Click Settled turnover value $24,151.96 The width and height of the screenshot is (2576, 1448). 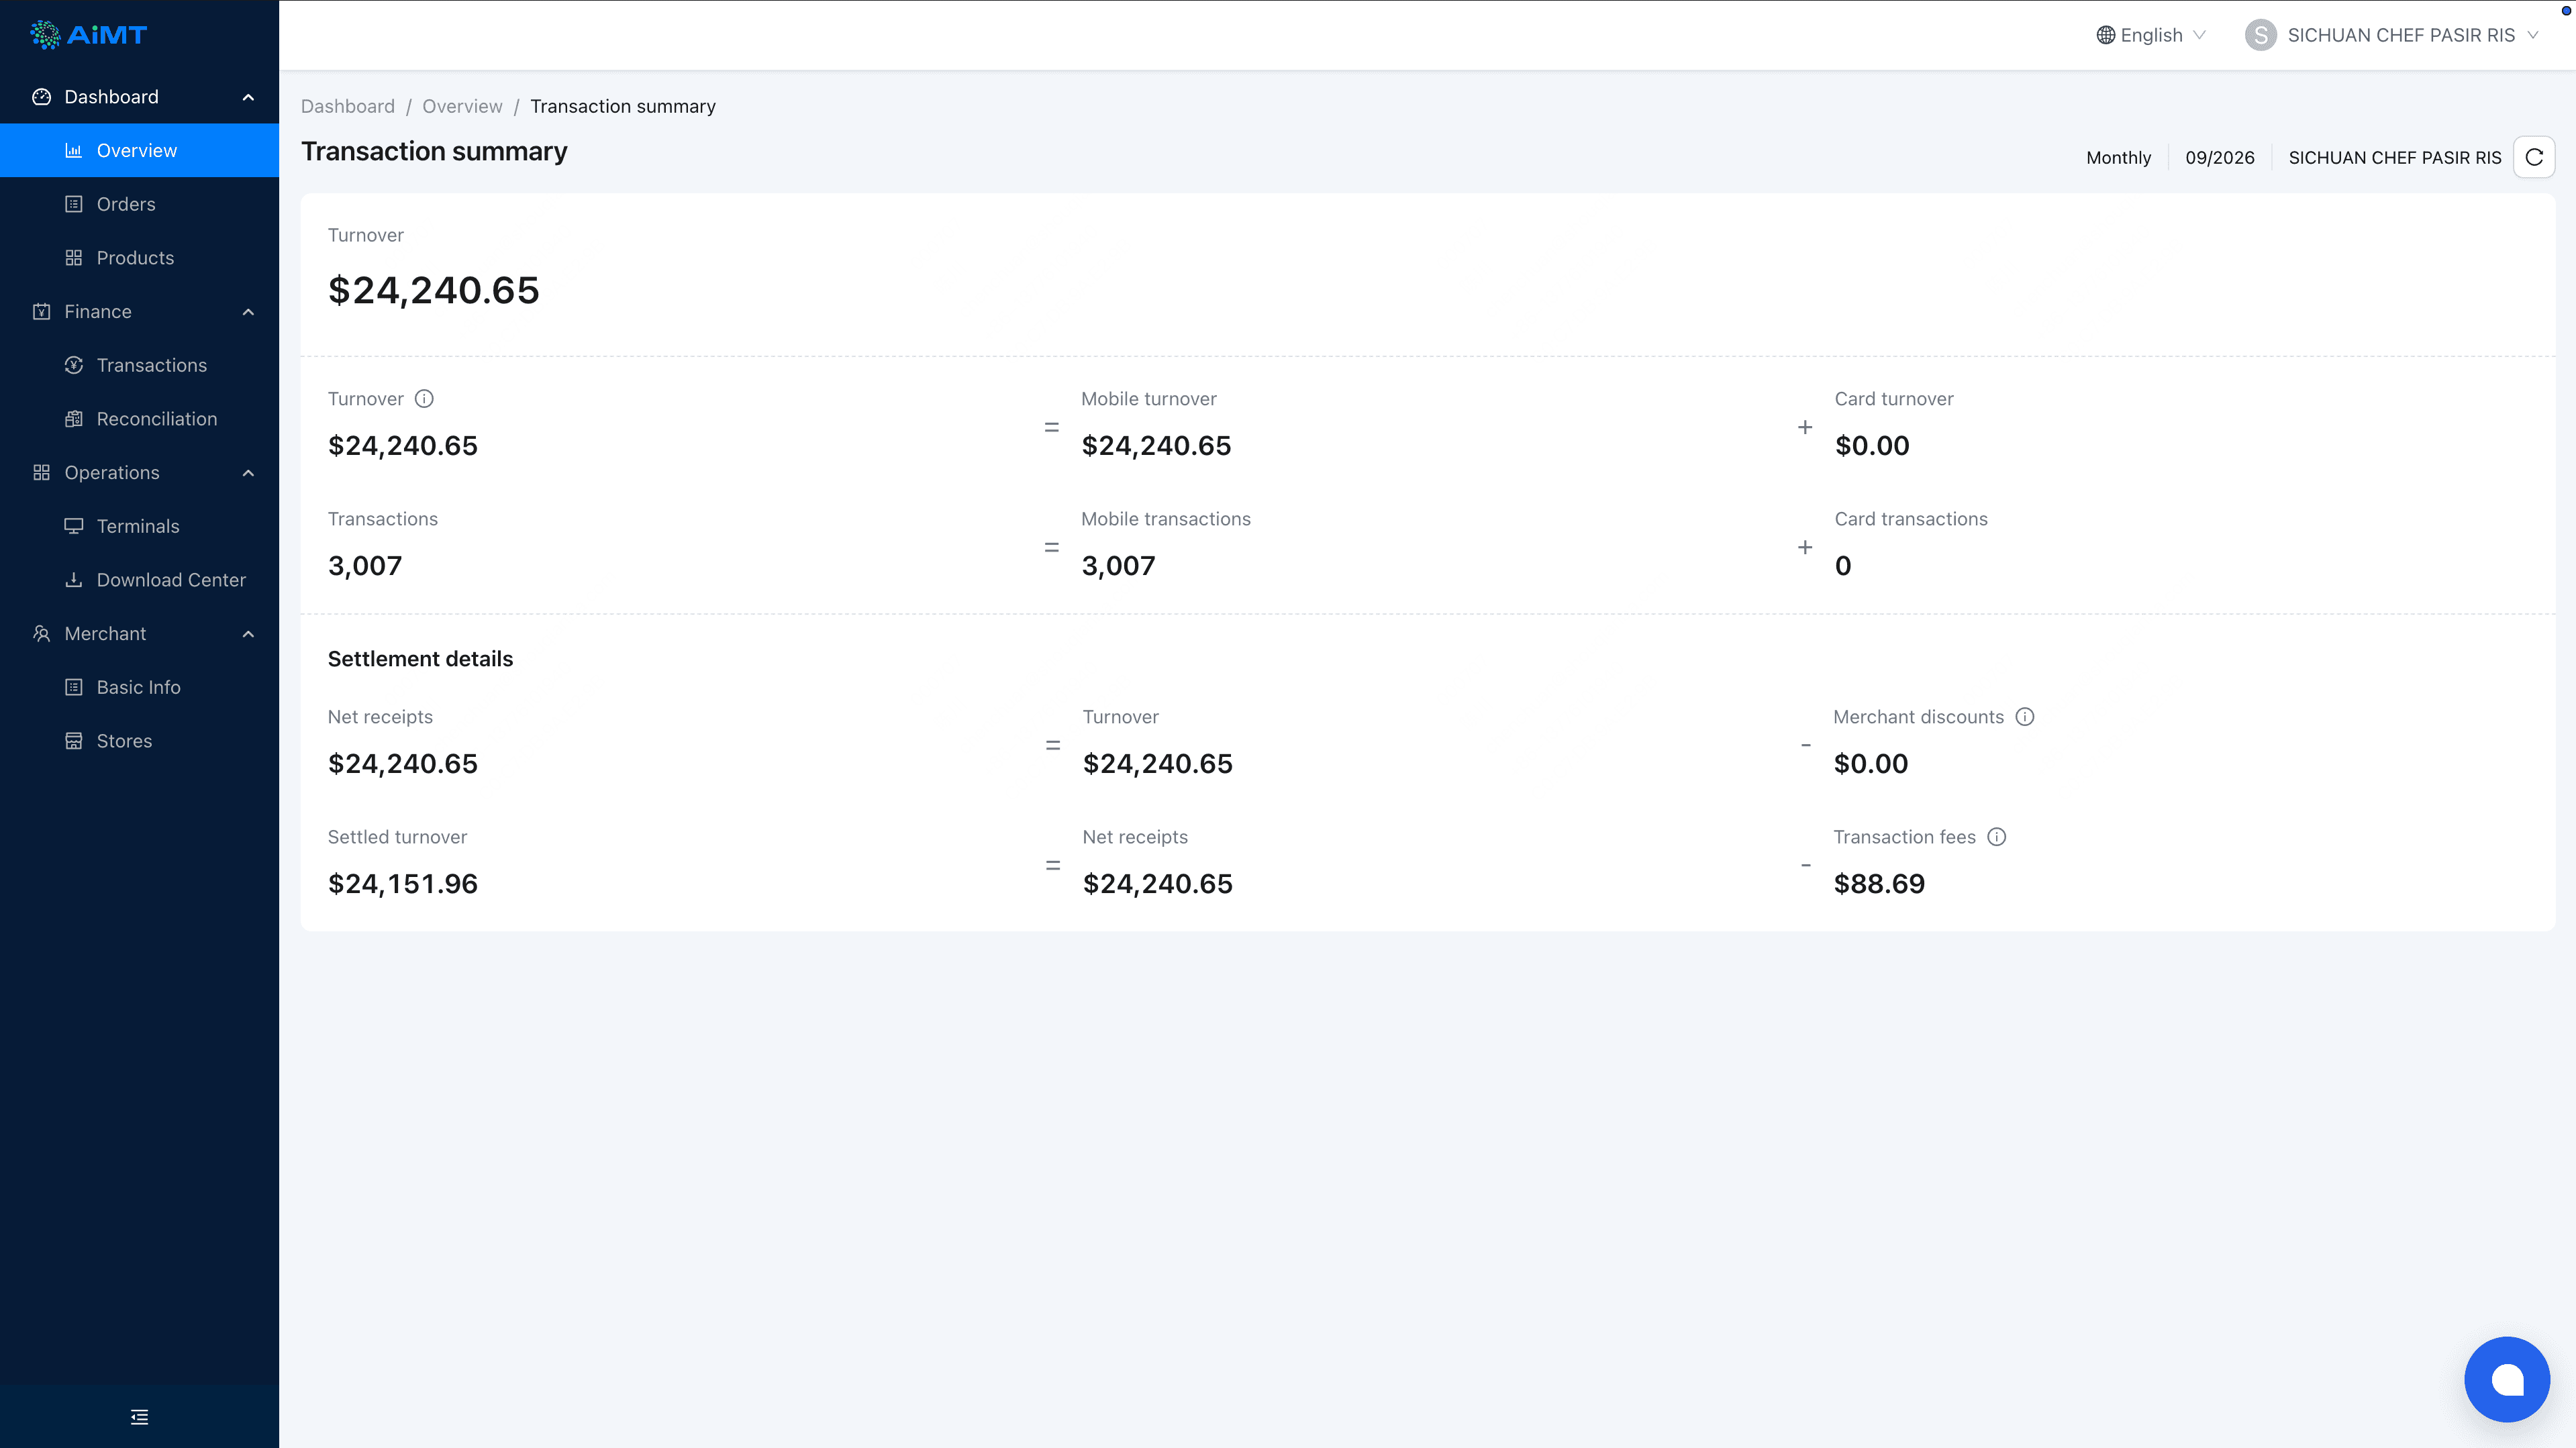click(x=403, y=884)
